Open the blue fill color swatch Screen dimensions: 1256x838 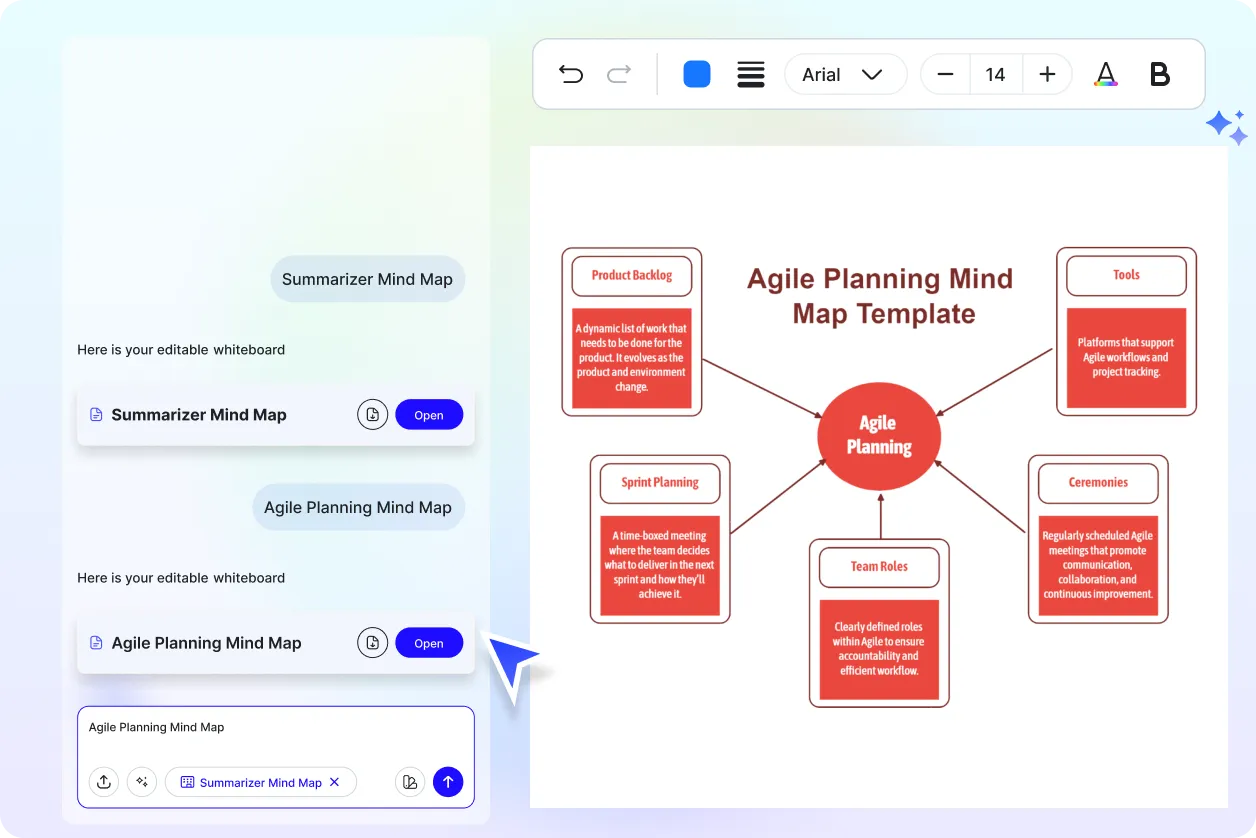pyautogui.click(x=697, y=74)
